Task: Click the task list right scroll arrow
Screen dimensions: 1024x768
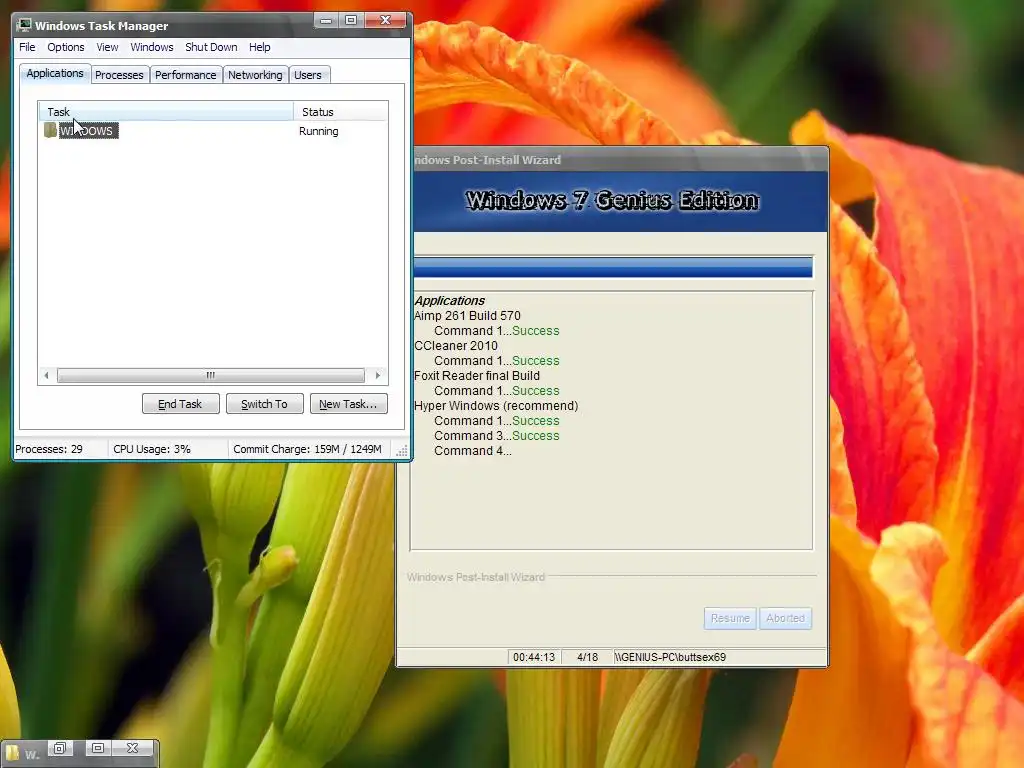Action: pyautogui.click(x=378, y=376)
